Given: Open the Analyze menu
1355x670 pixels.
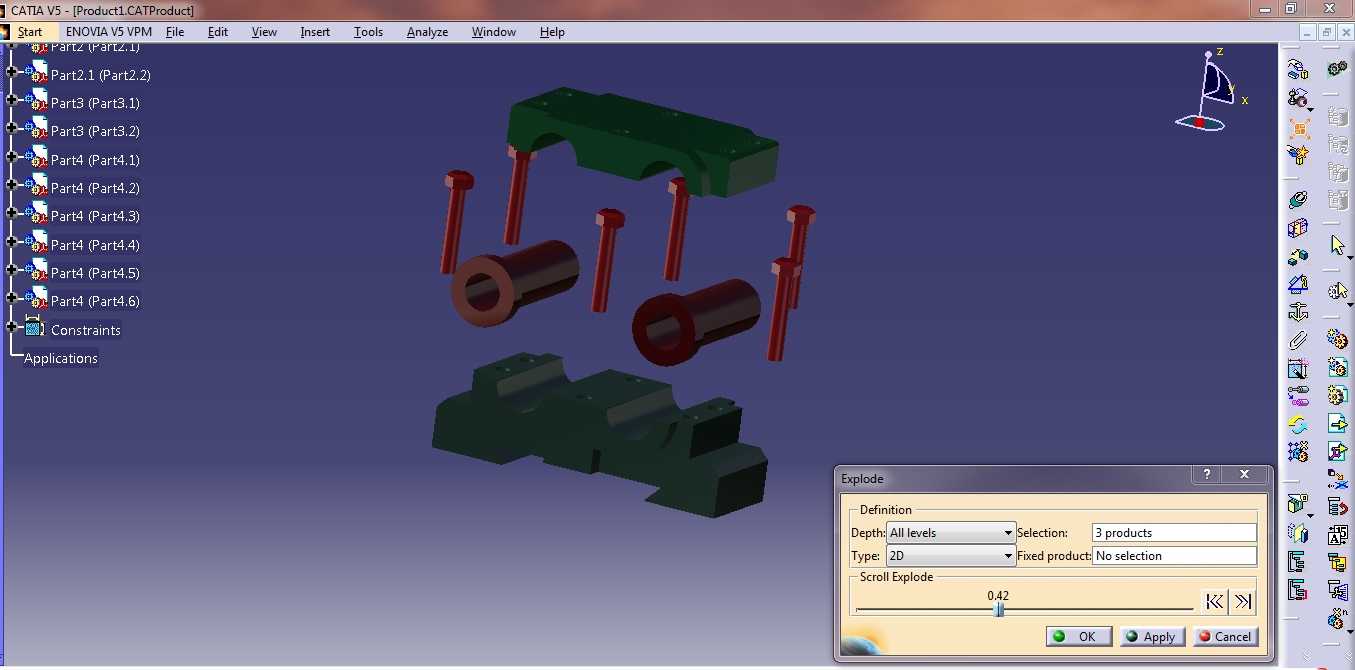Looking at the screenshot, I should coord(427,32).
